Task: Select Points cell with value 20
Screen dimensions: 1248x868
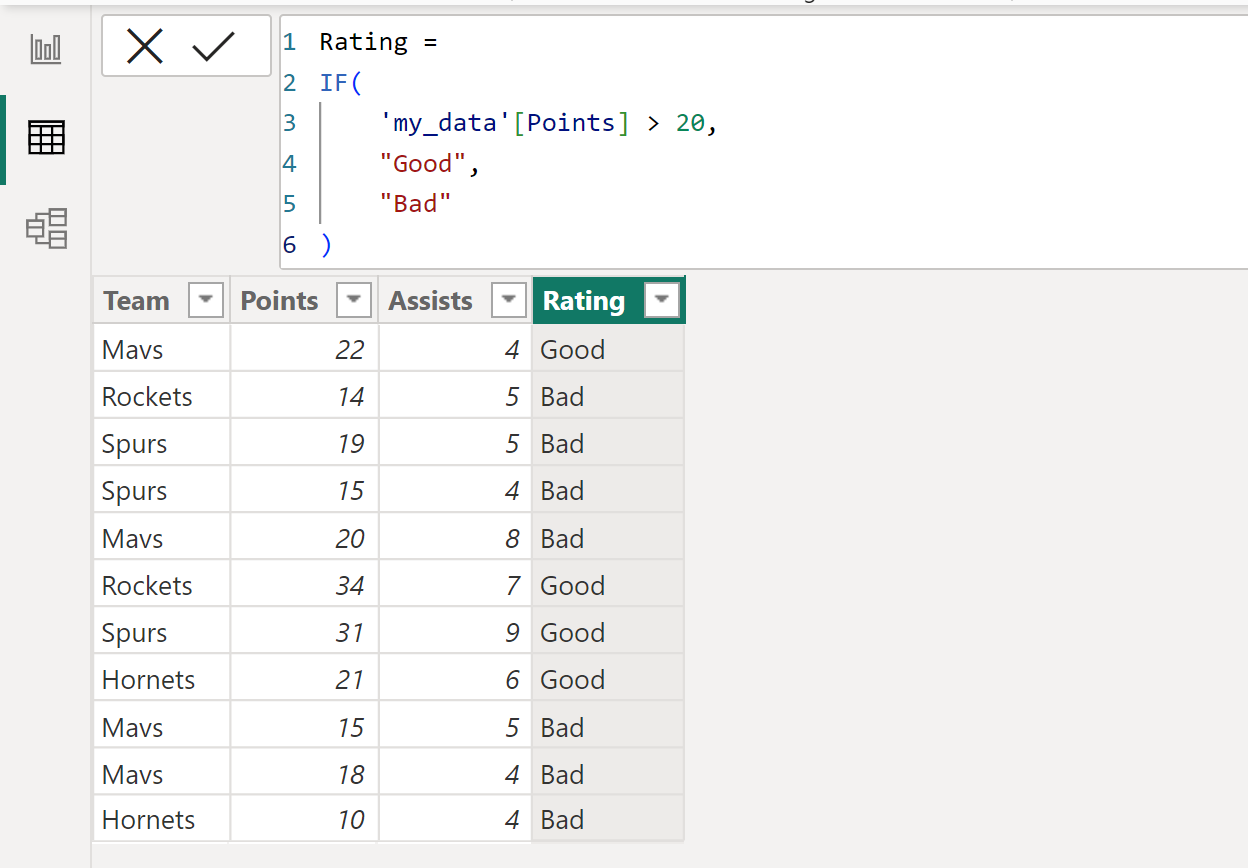Action: point(304,538)
